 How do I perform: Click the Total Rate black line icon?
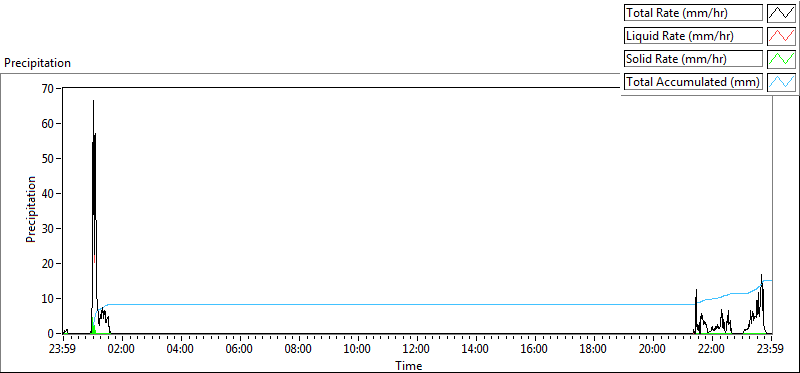coord(781,13)
